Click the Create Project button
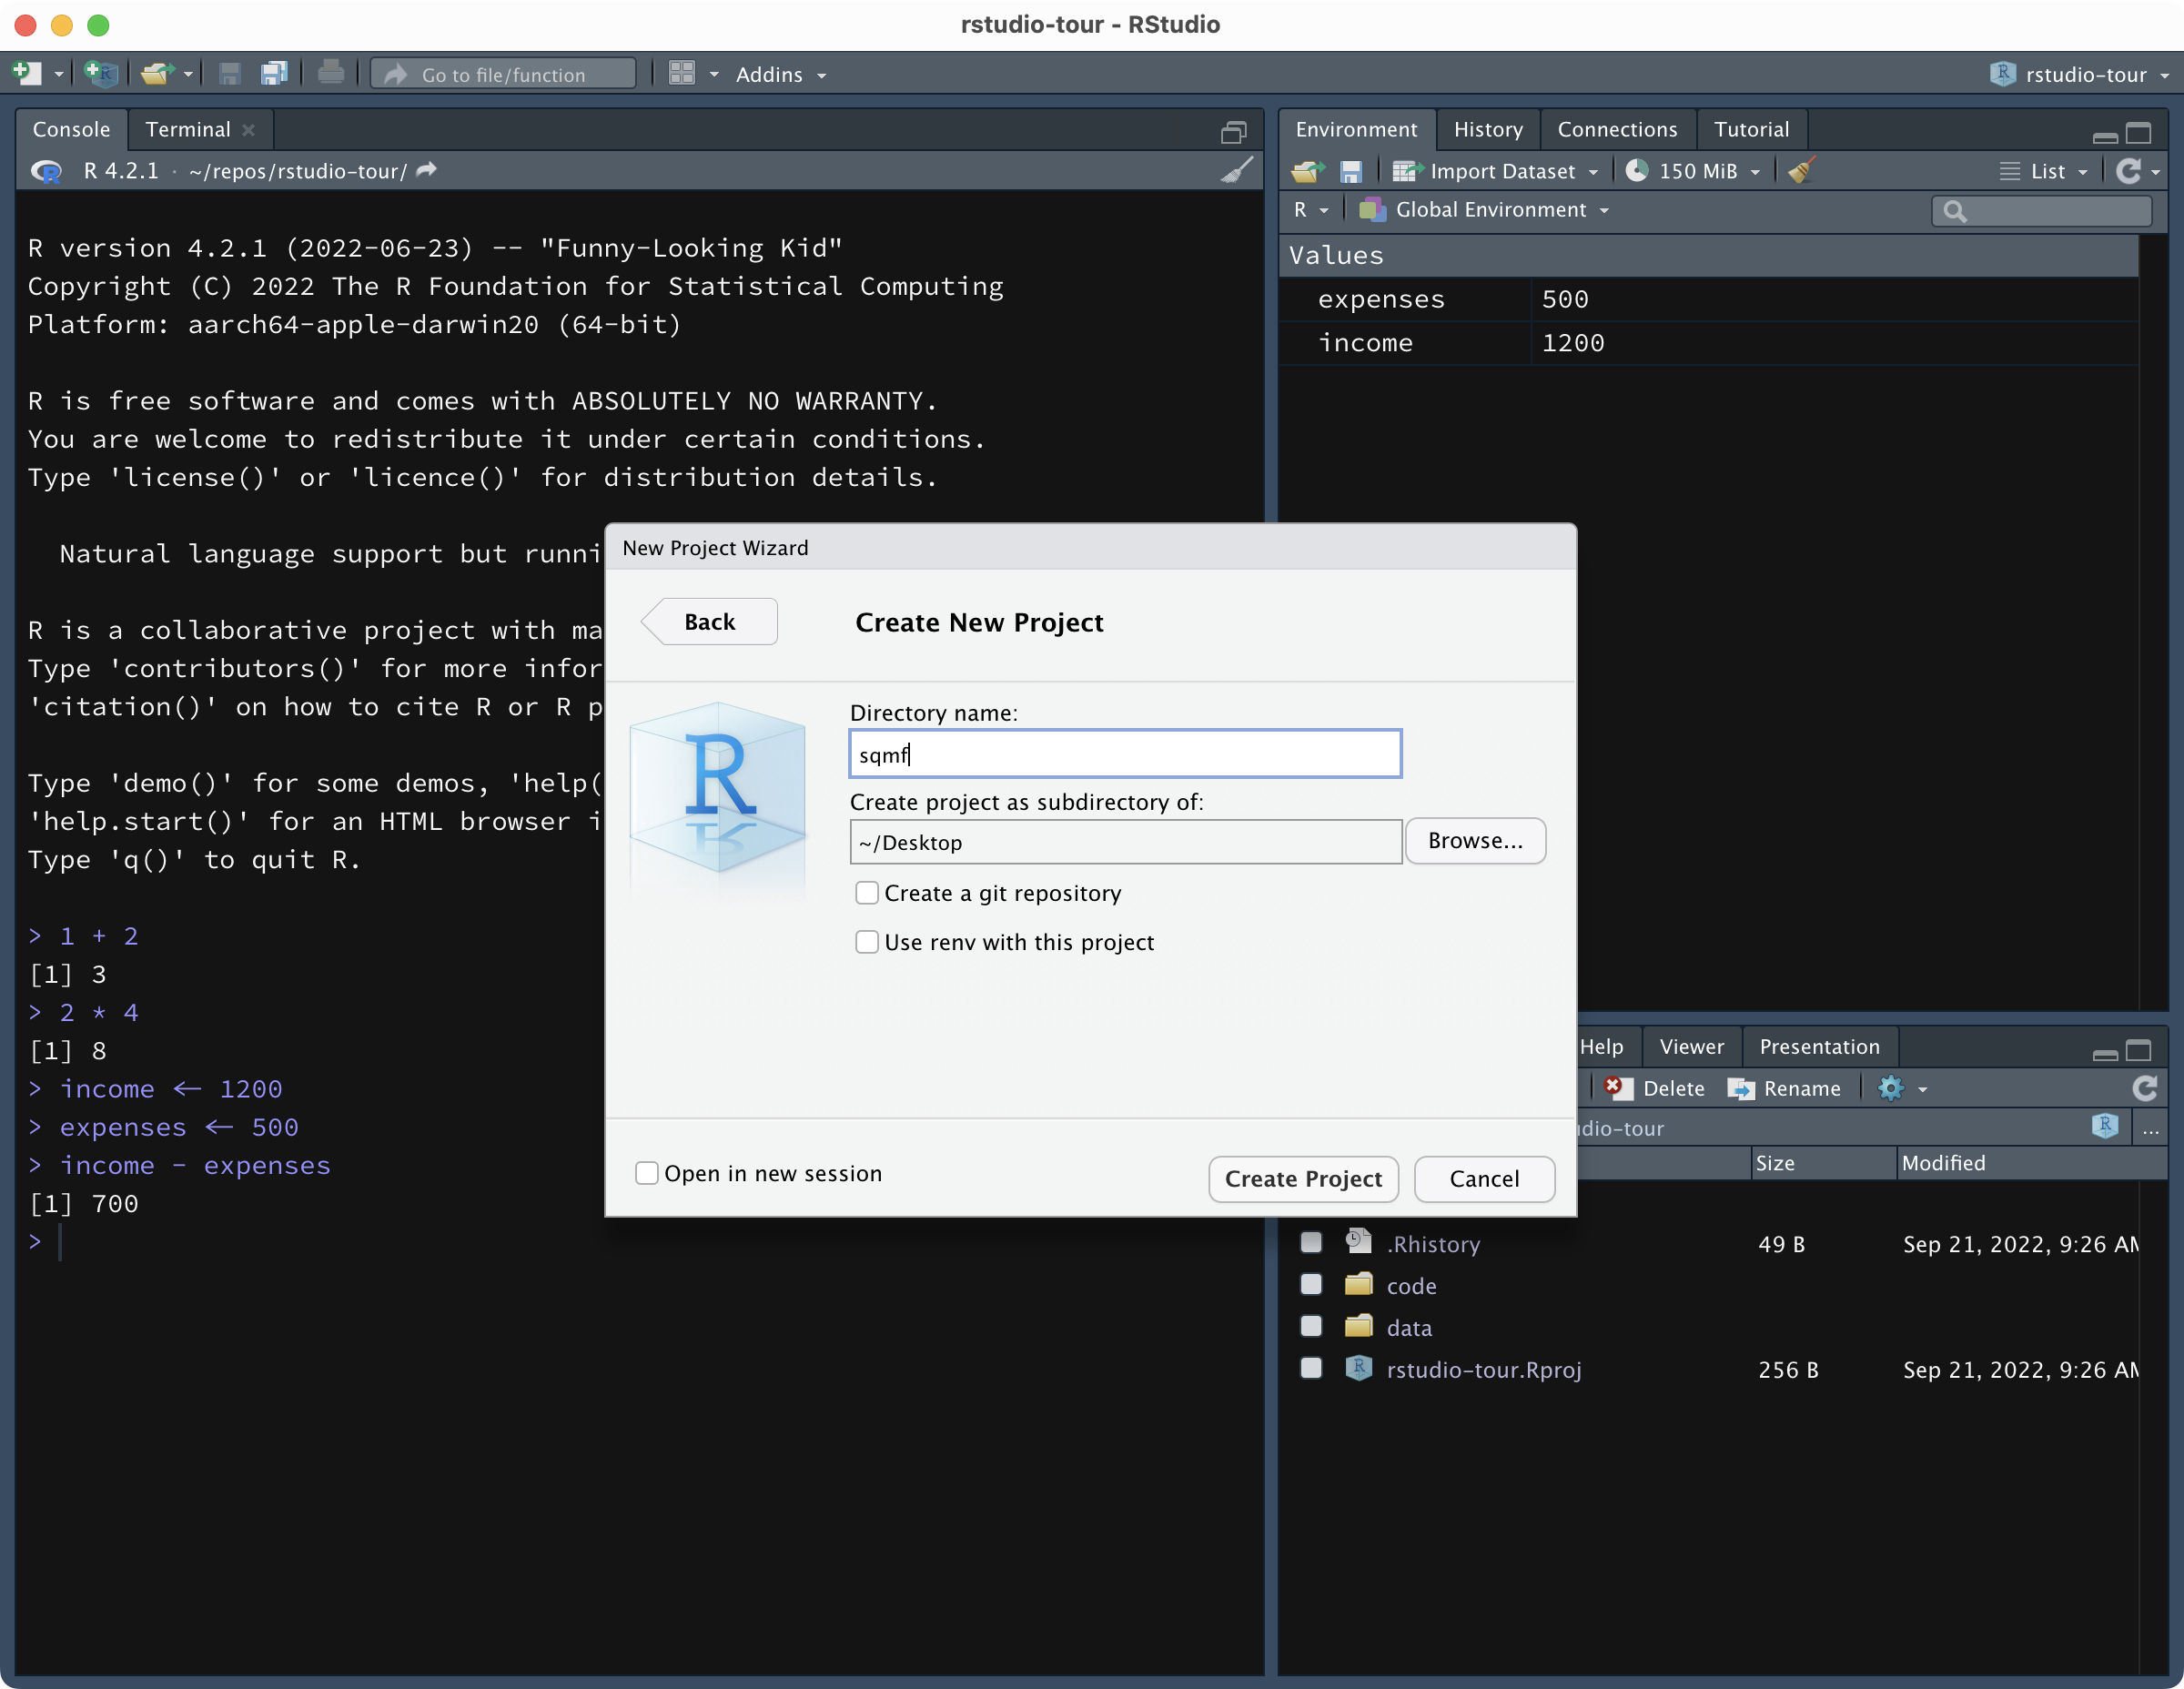Screen dimensions: 2184x1689 1303,1179
